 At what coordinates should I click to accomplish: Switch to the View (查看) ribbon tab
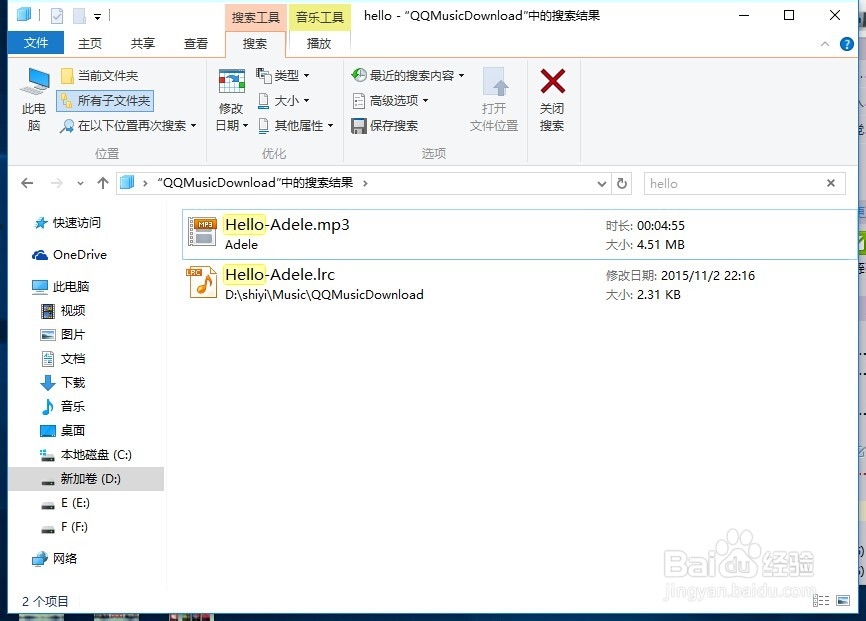(196, 42)
